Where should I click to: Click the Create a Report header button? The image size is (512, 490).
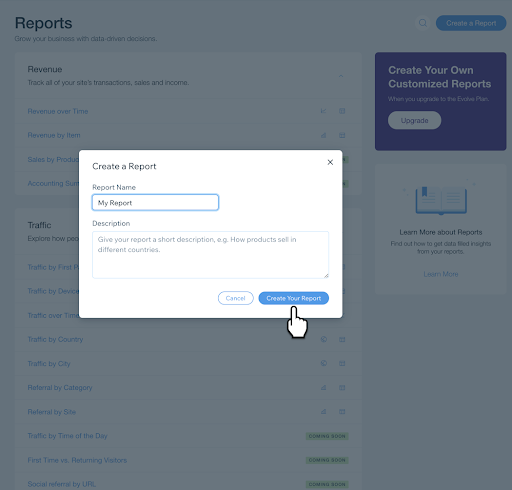coord(471,23)
